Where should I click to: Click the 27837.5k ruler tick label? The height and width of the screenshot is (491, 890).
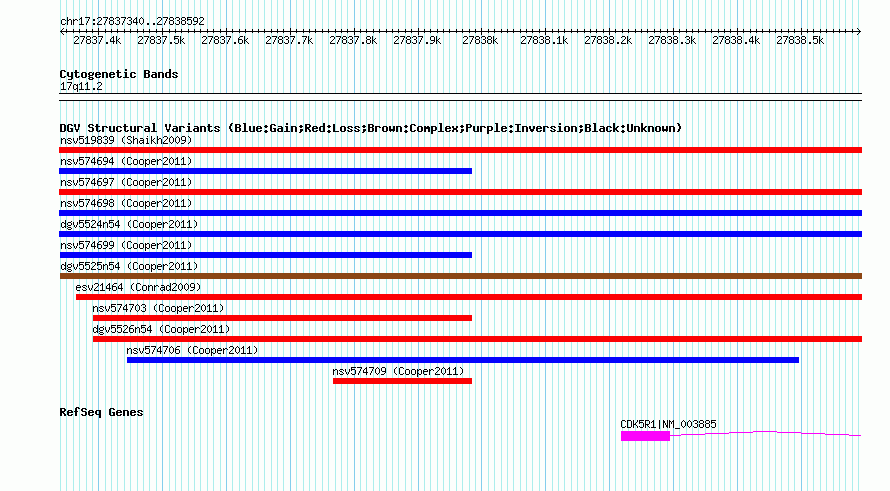point(161,40)
